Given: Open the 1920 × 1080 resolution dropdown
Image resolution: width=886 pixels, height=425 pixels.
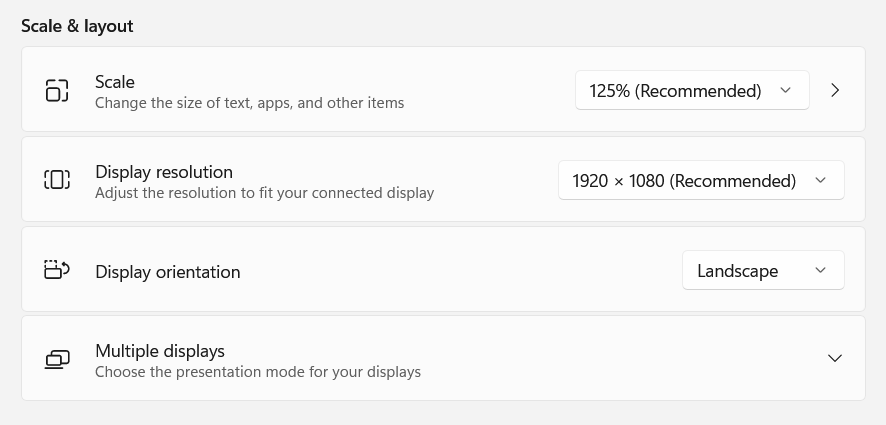Looking at the screenshot, I should pyautogui.click(x=701, y=180).
